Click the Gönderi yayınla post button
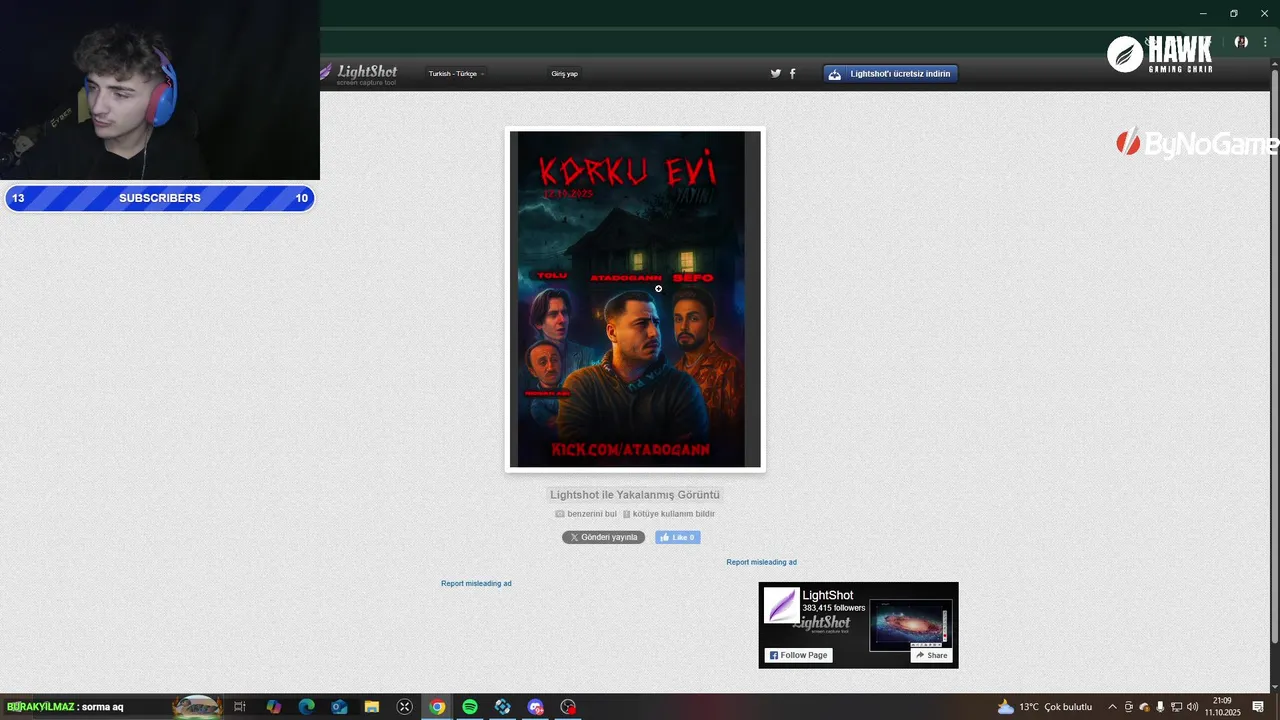Viewport: 1280px width, 720px height. tap(603, 537)
